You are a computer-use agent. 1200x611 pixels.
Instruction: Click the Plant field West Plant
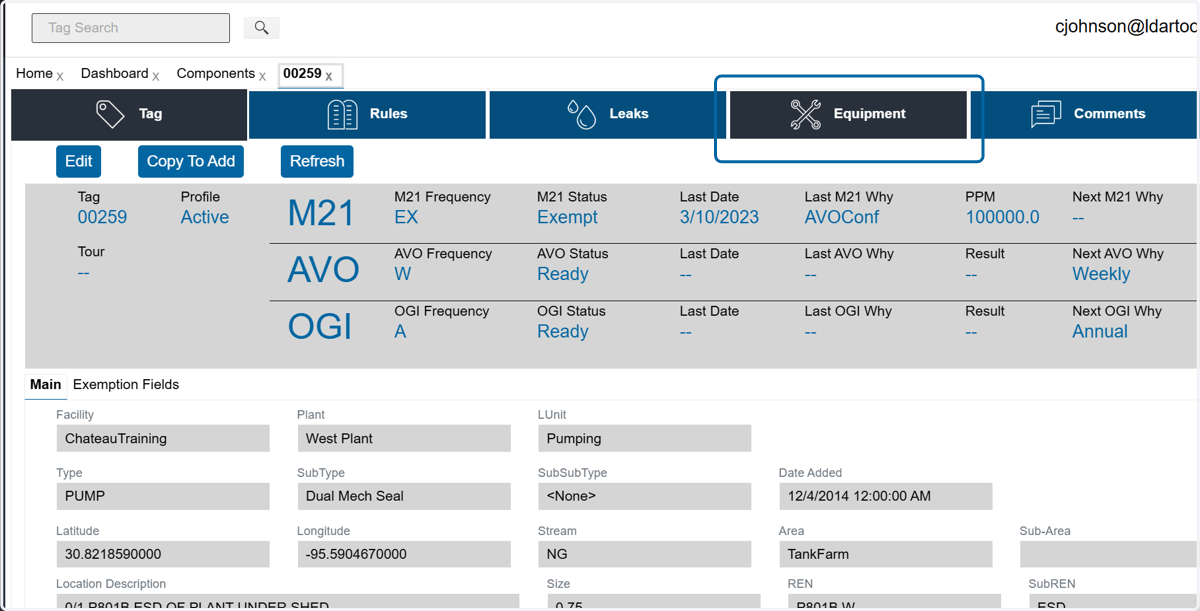click(x=404, y=438)
